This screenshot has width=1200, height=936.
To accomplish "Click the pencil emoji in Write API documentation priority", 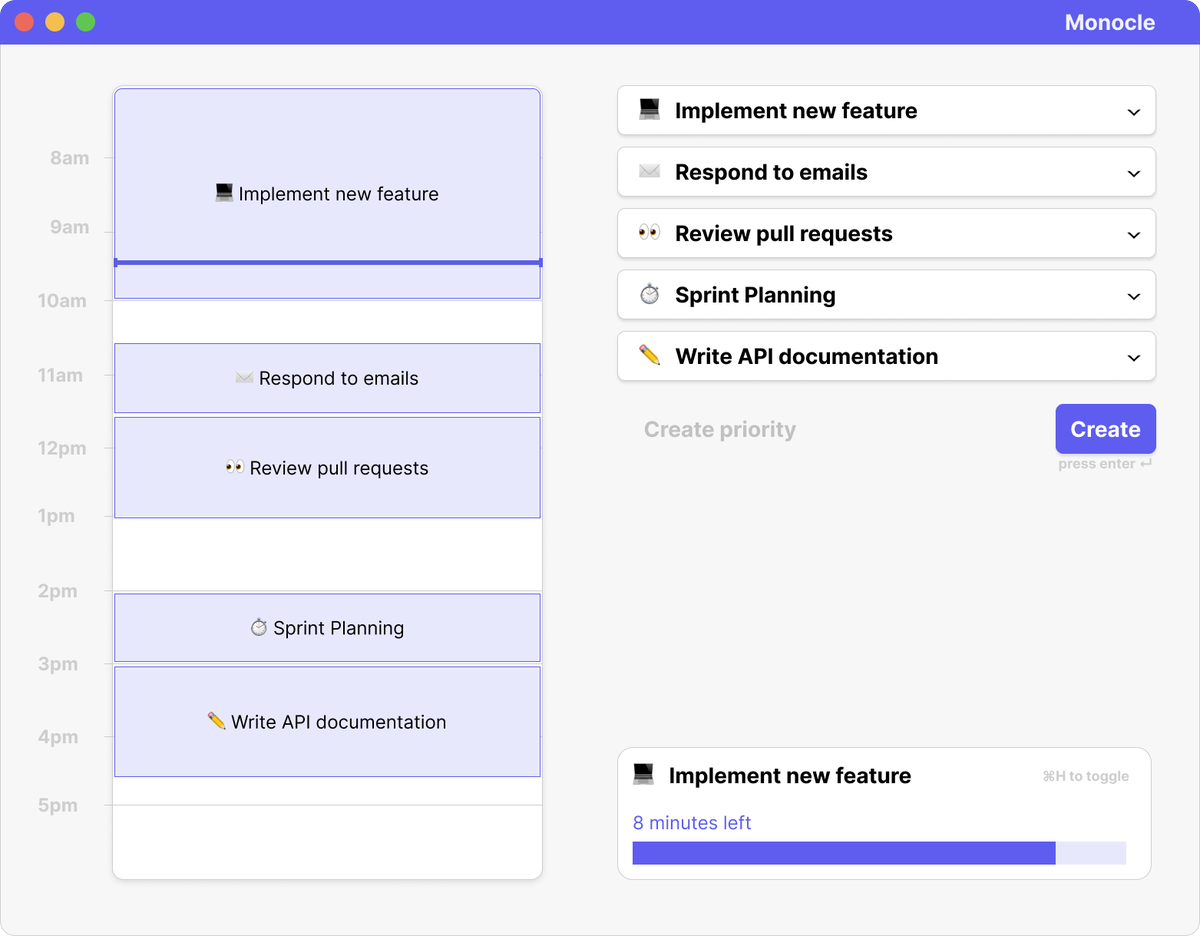I will tap(649, 356).
